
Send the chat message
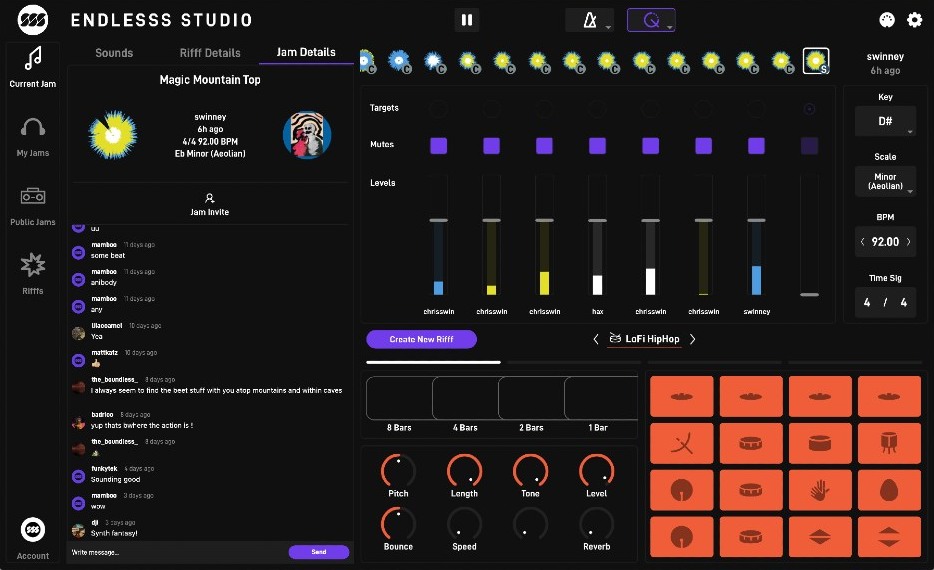click(x=319, y=552)
